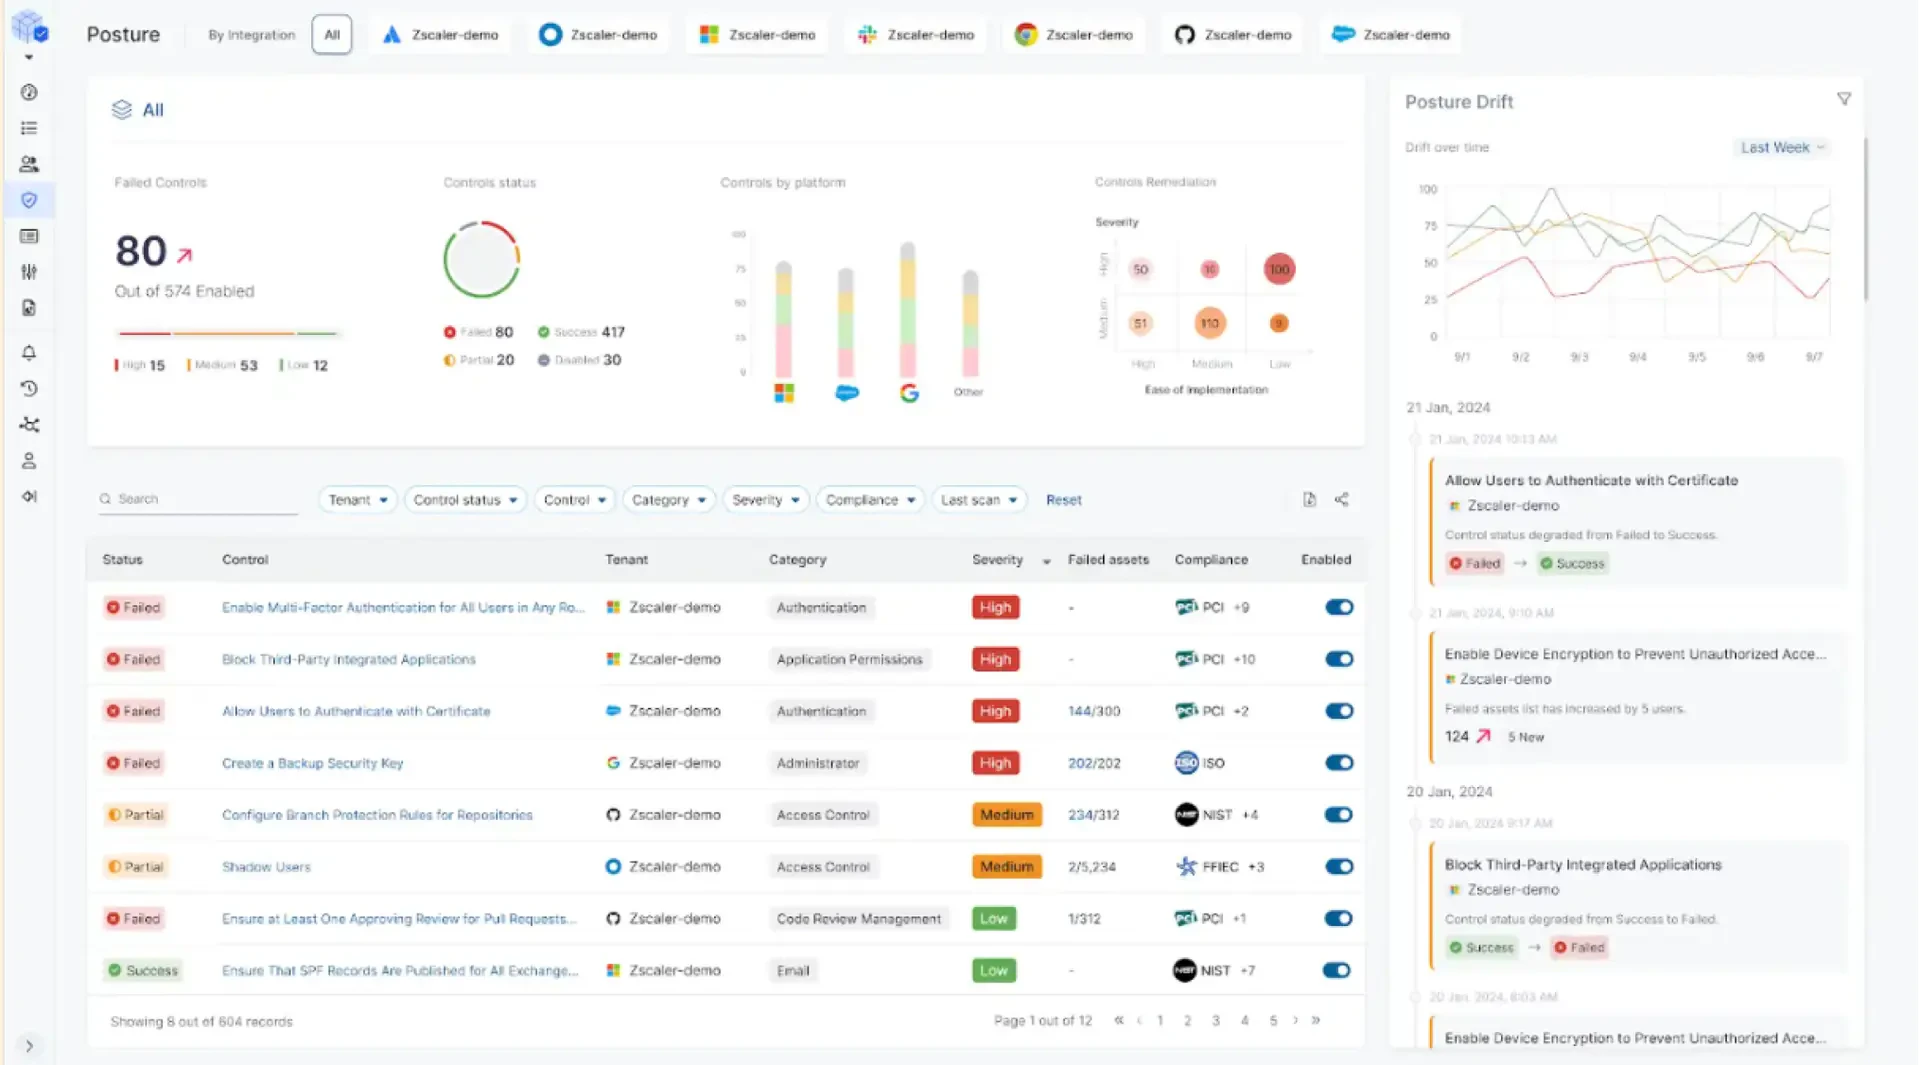Expand sidebar with bottom chevron arrow
The height and width of the screenshot is (1065, 1920).
(x=29, y=1046)
